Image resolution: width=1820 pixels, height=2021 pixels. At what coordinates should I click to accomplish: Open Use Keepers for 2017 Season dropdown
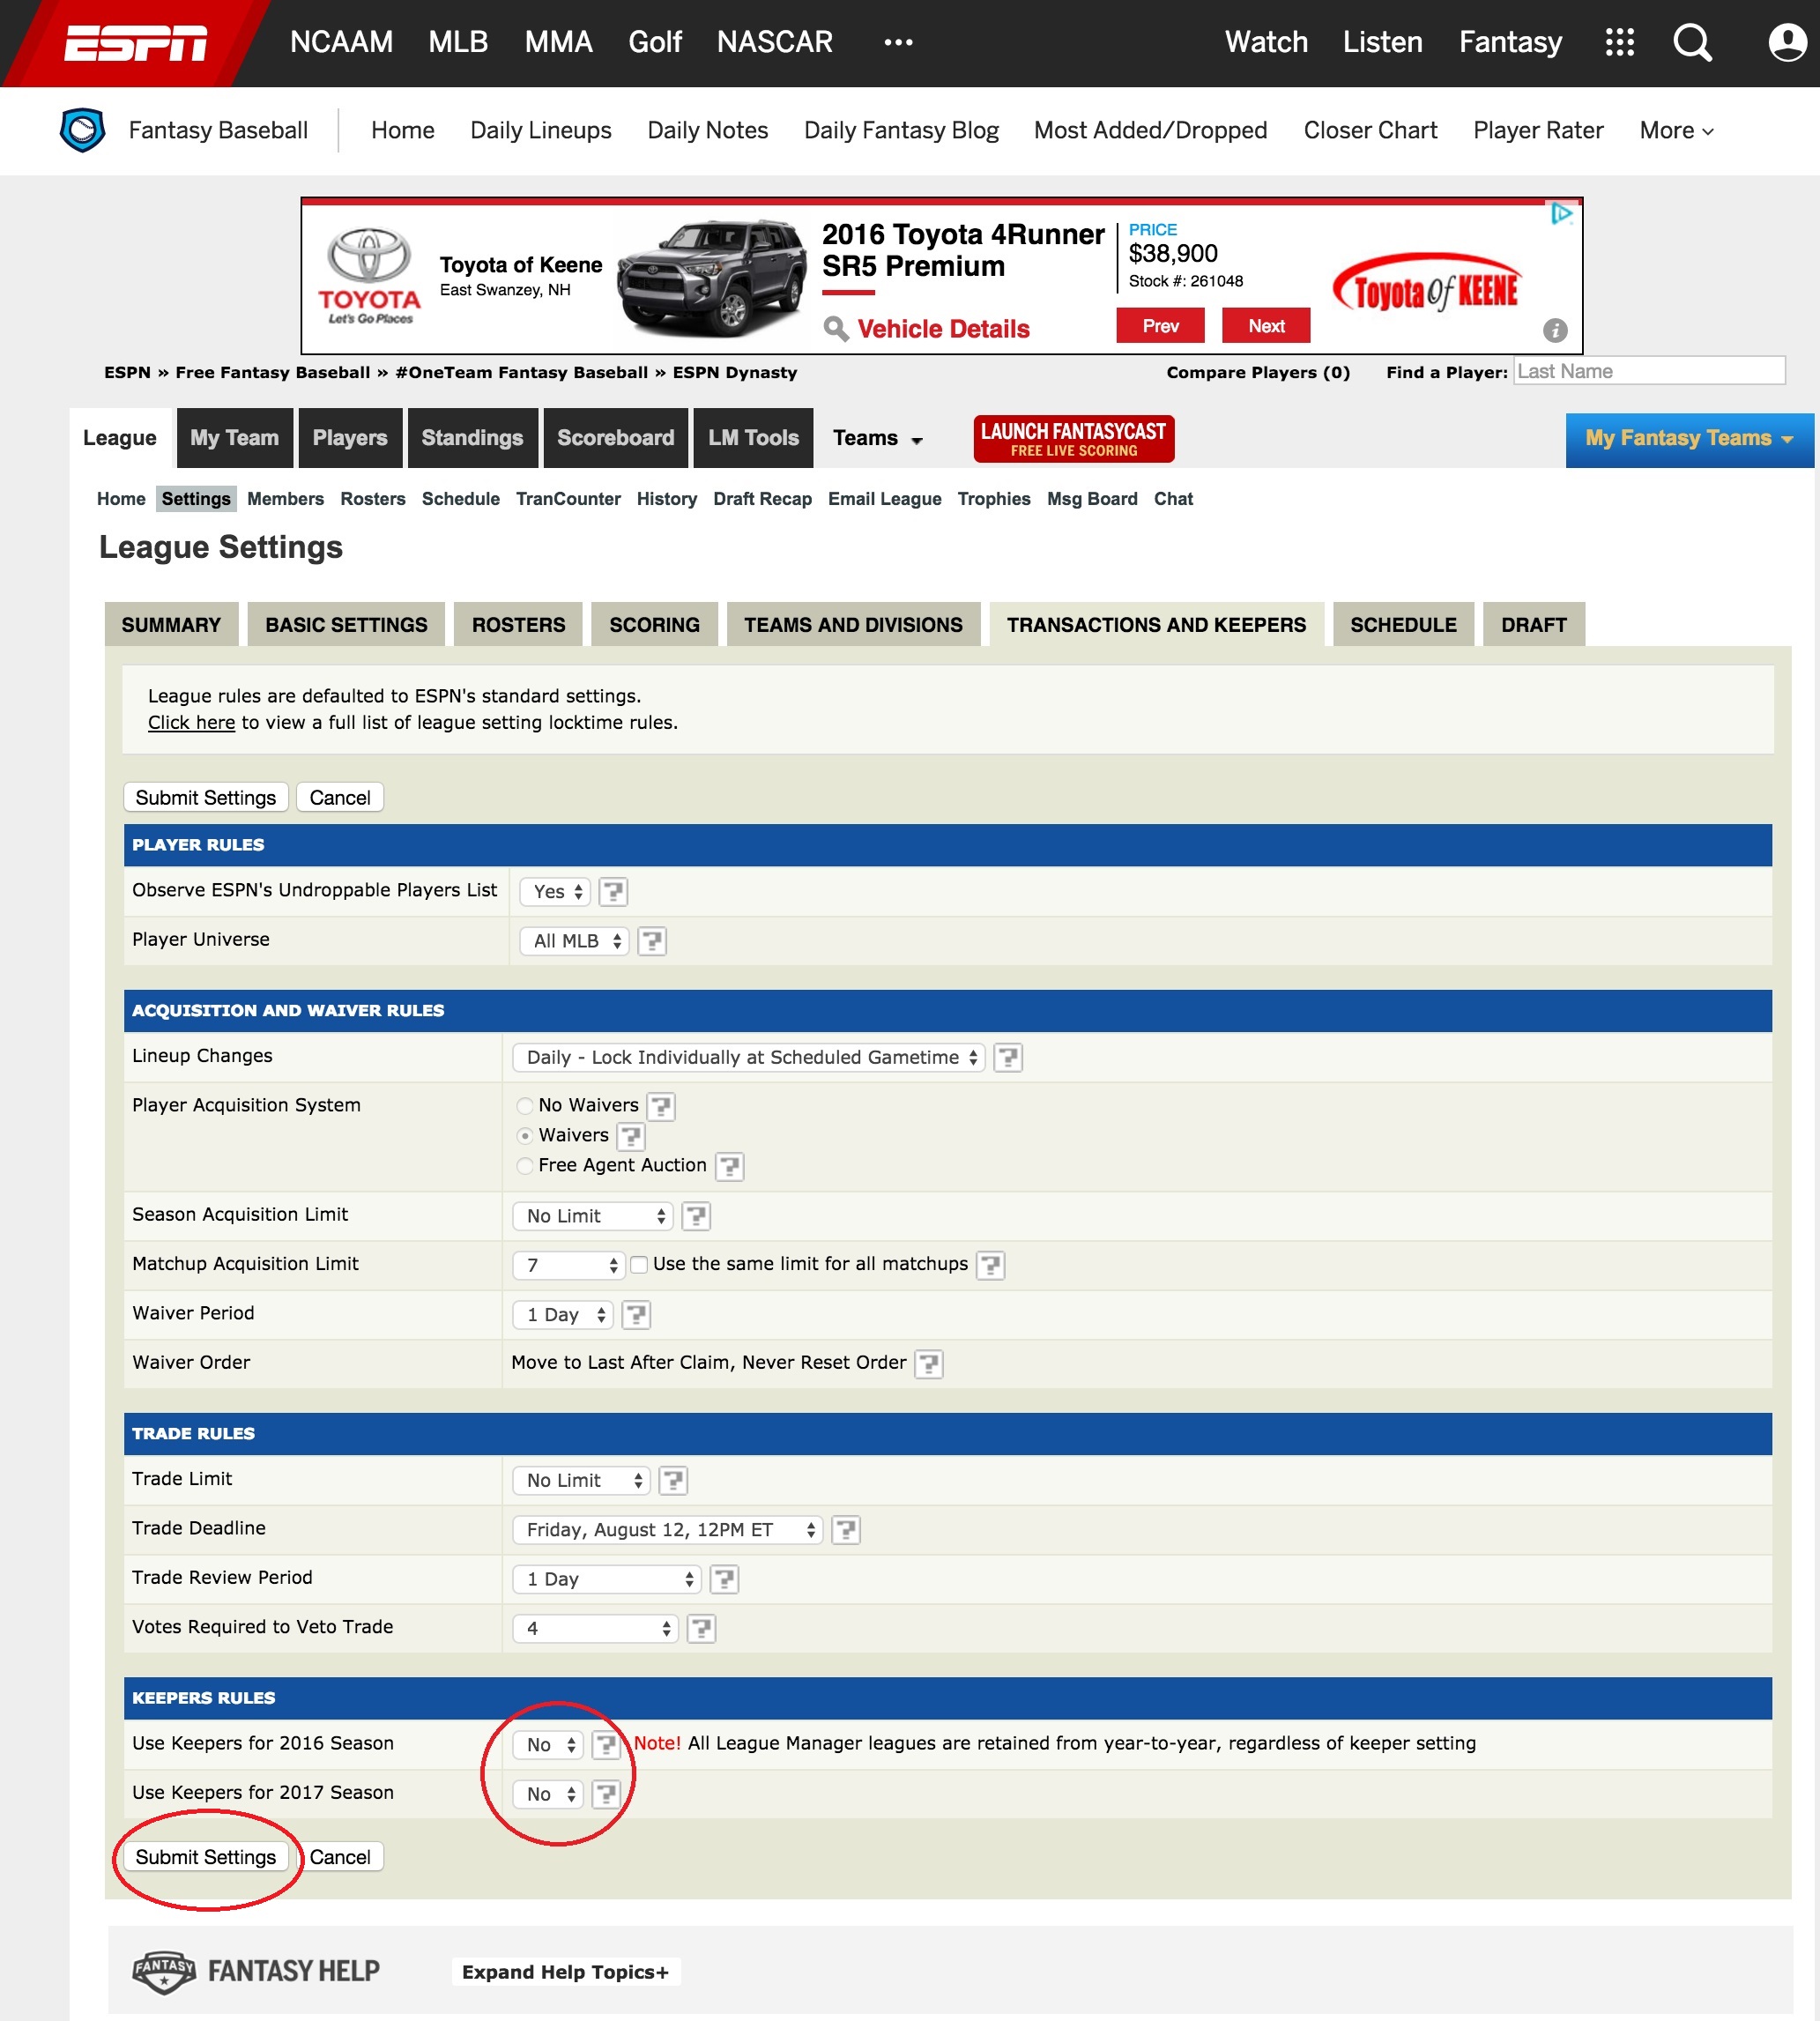coord(548,1794)
